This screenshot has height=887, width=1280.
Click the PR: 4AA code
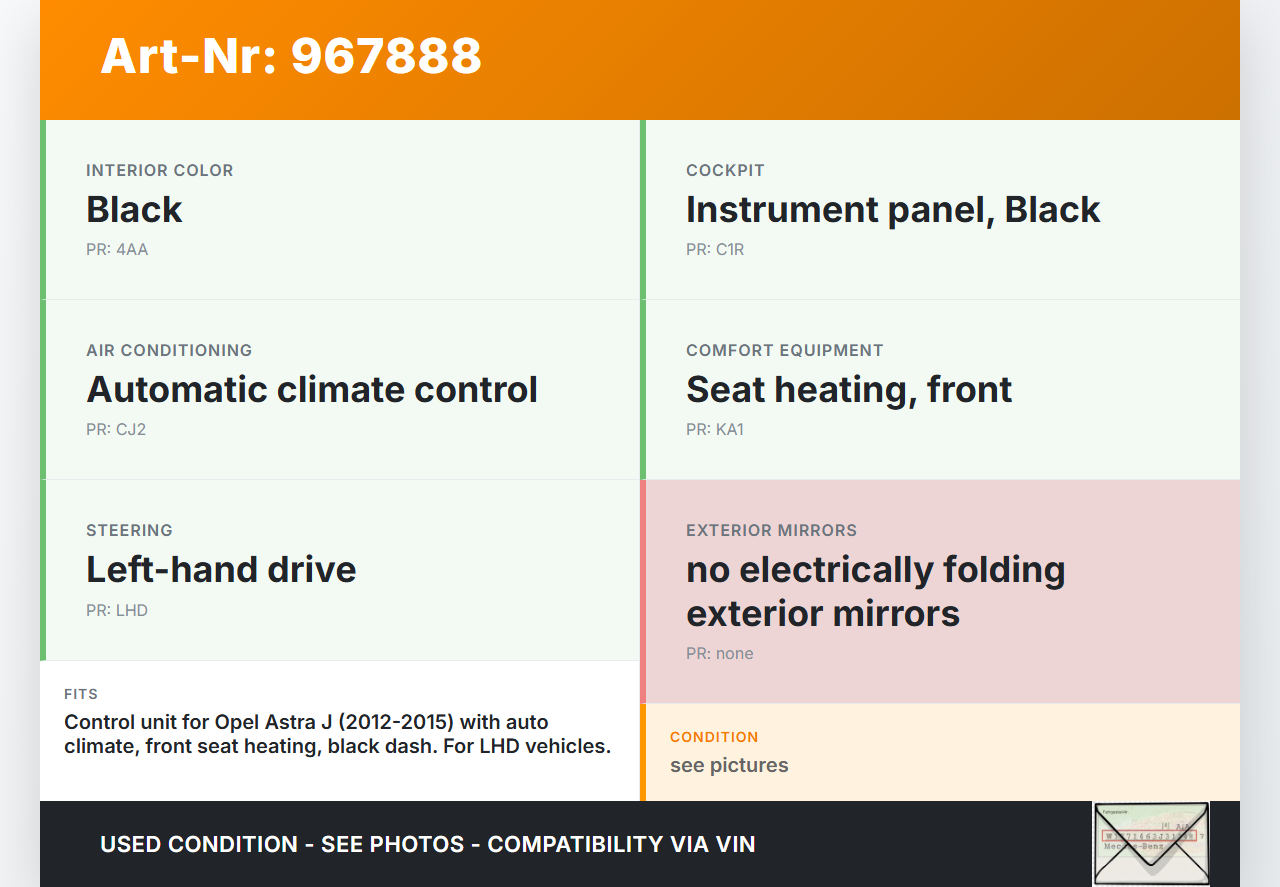pos(117,250)
